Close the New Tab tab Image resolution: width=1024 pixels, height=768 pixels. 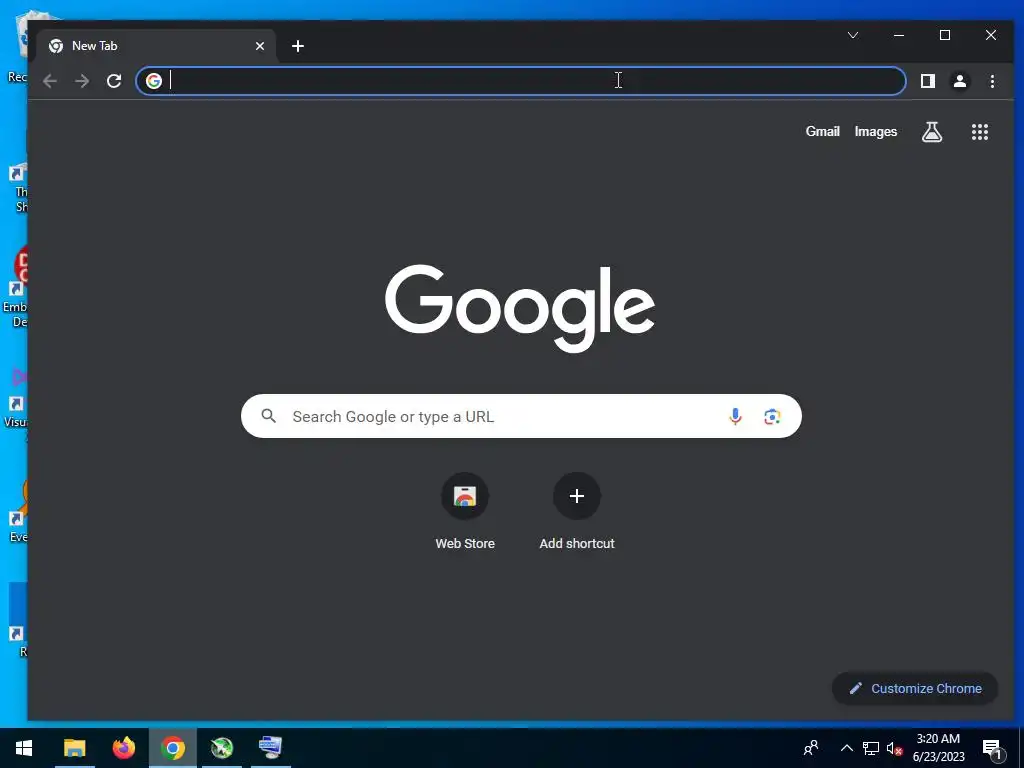pos(260,46)
